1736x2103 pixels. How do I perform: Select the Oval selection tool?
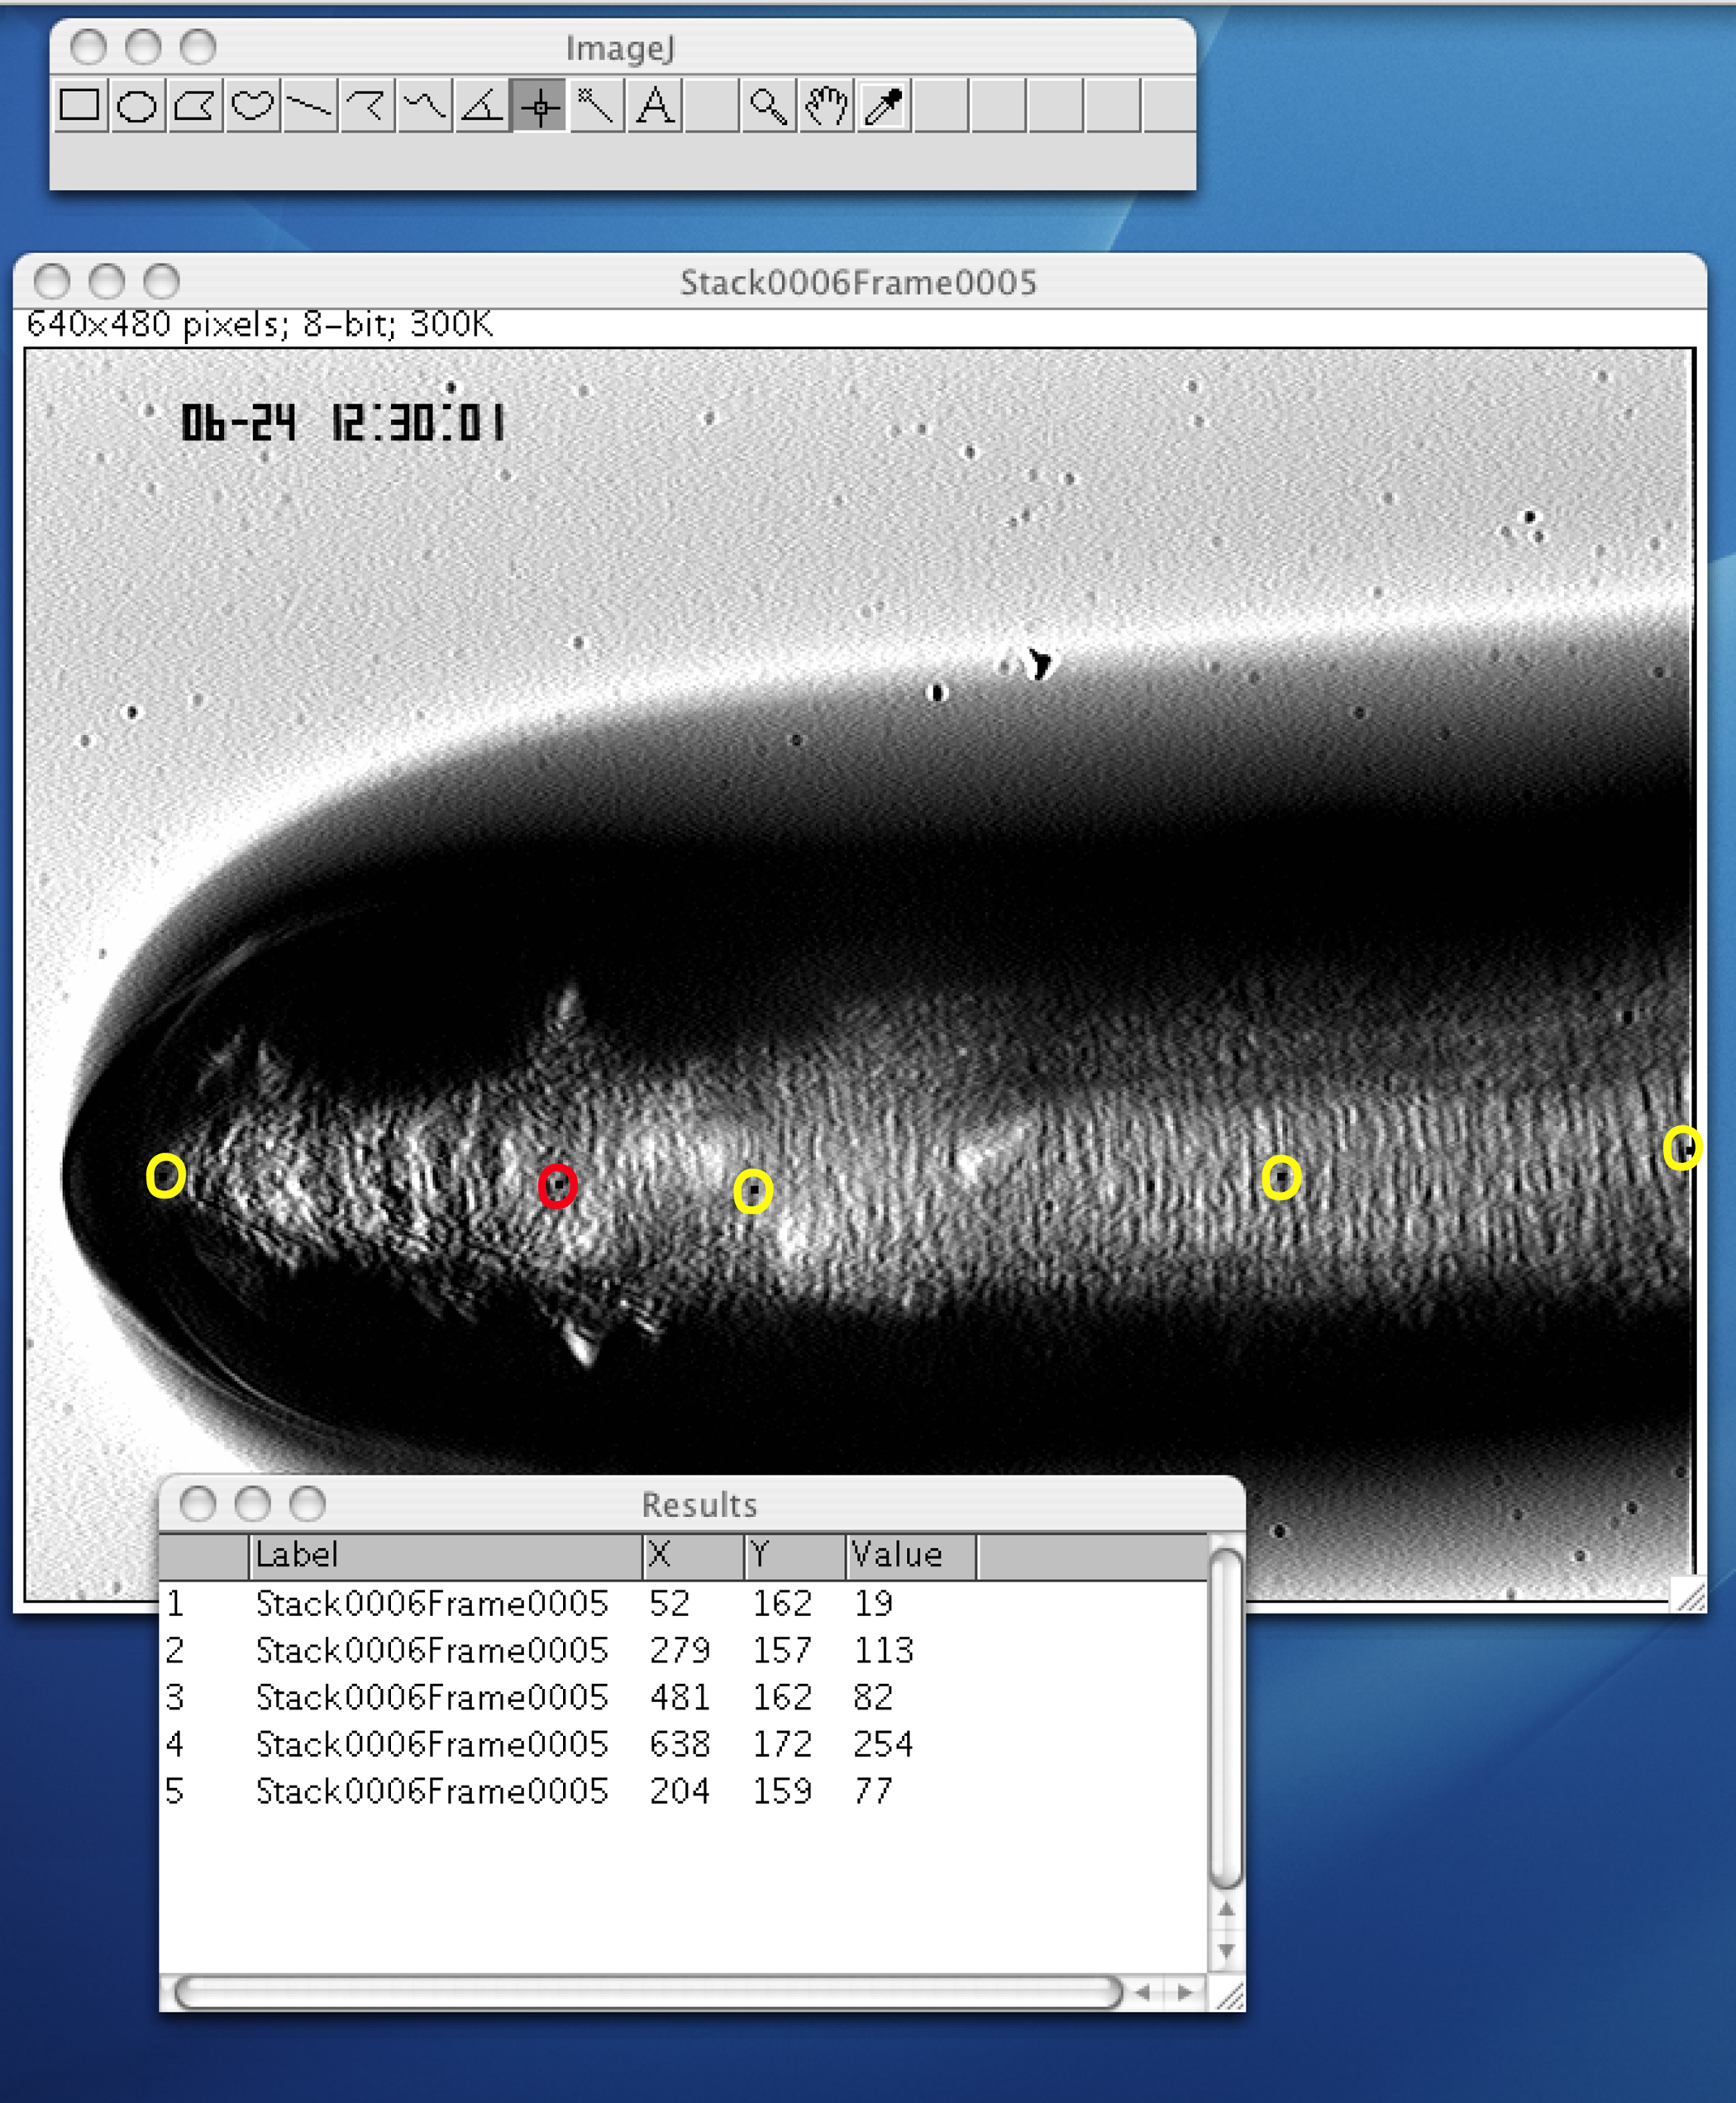136,105
